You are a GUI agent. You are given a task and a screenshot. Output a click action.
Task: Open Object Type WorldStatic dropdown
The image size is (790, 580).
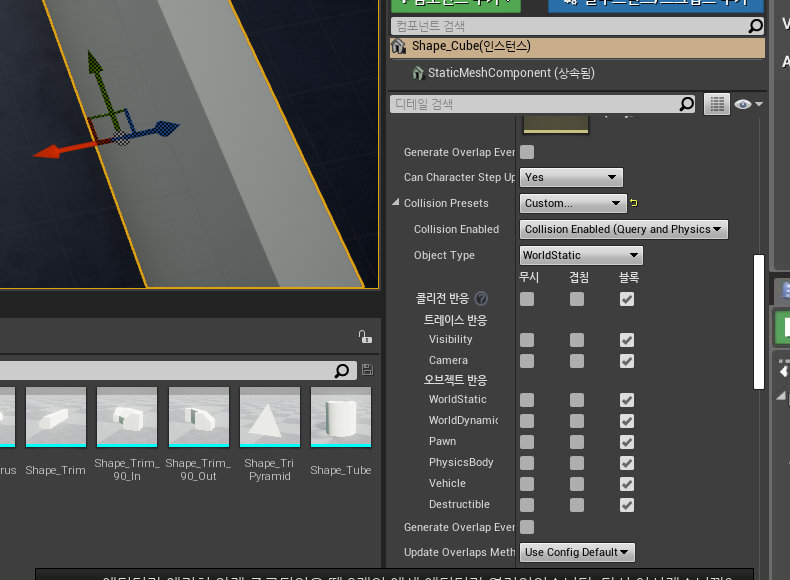[x=581, y=255]
